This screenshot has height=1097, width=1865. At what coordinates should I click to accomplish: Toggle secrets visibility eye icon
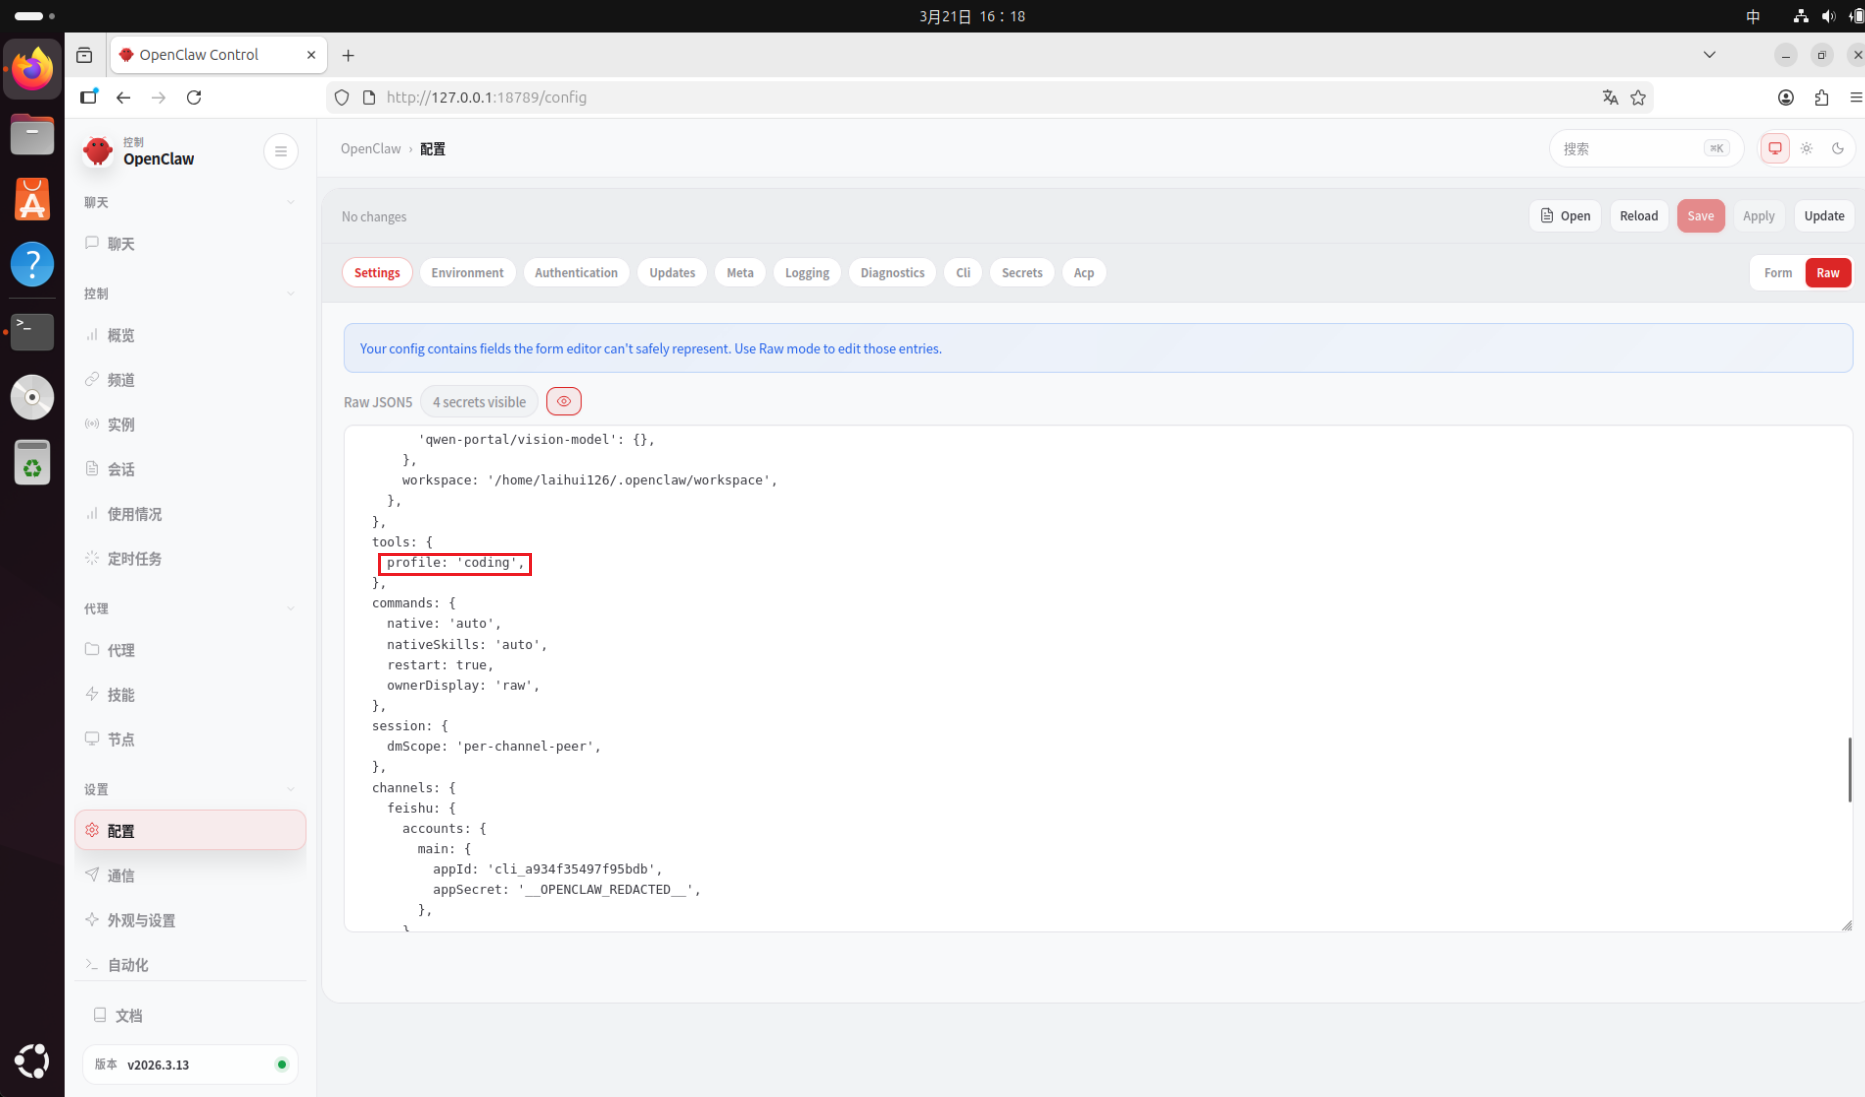[x=564, y=401]
